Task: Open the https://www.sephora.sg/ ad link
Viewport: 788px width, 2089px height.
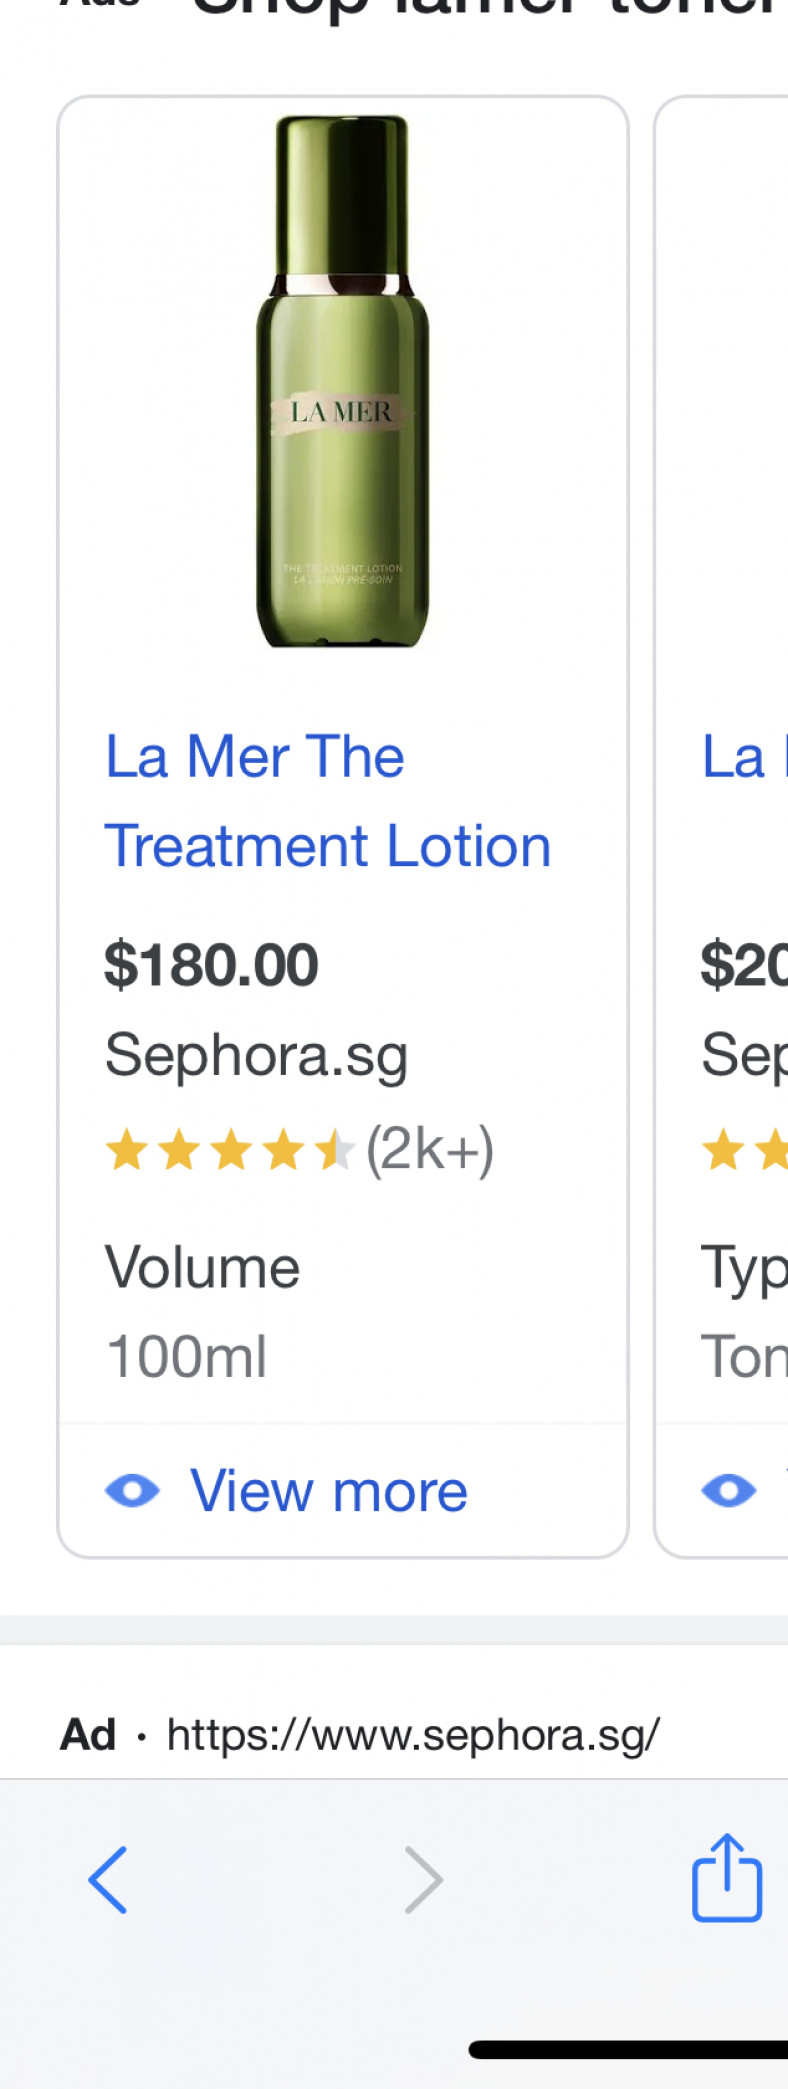Action: [413, 1734]
